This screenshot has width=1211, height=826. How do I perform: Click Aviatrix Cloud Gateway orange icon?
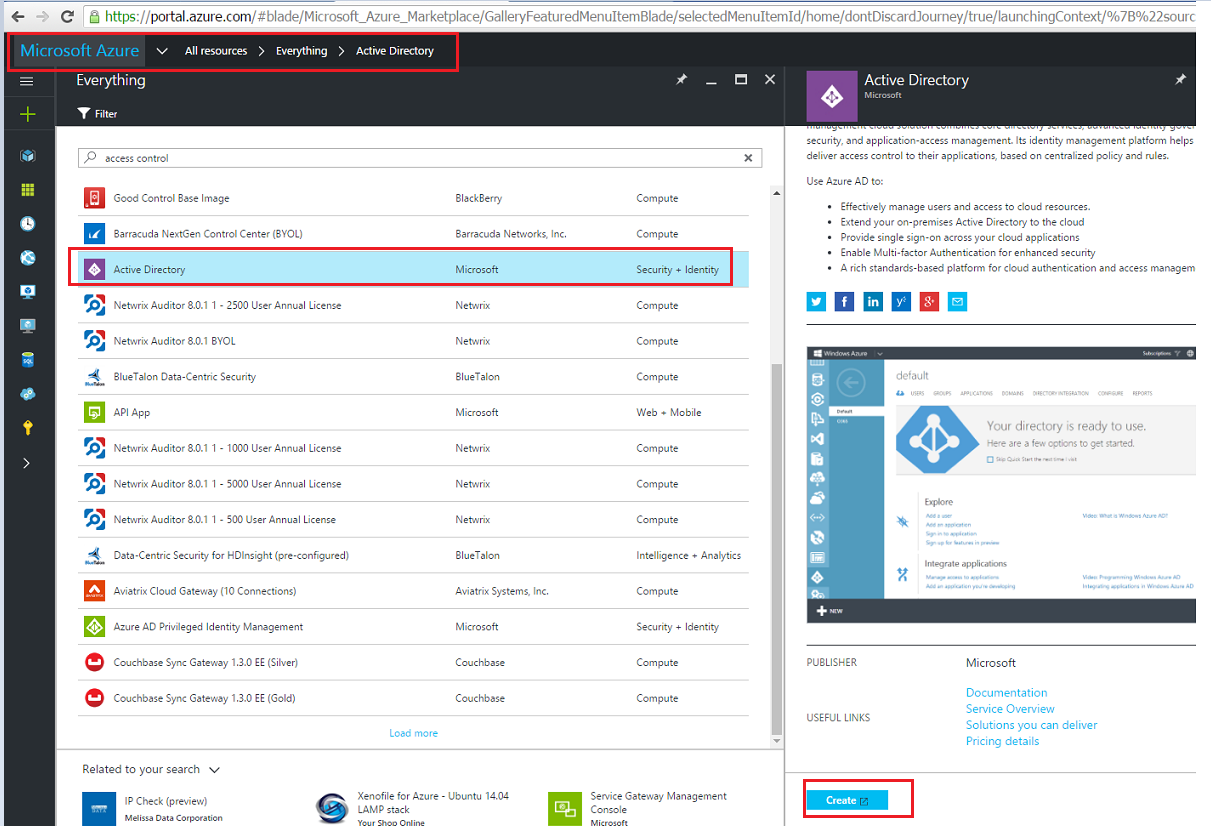(x=94, y=591)
